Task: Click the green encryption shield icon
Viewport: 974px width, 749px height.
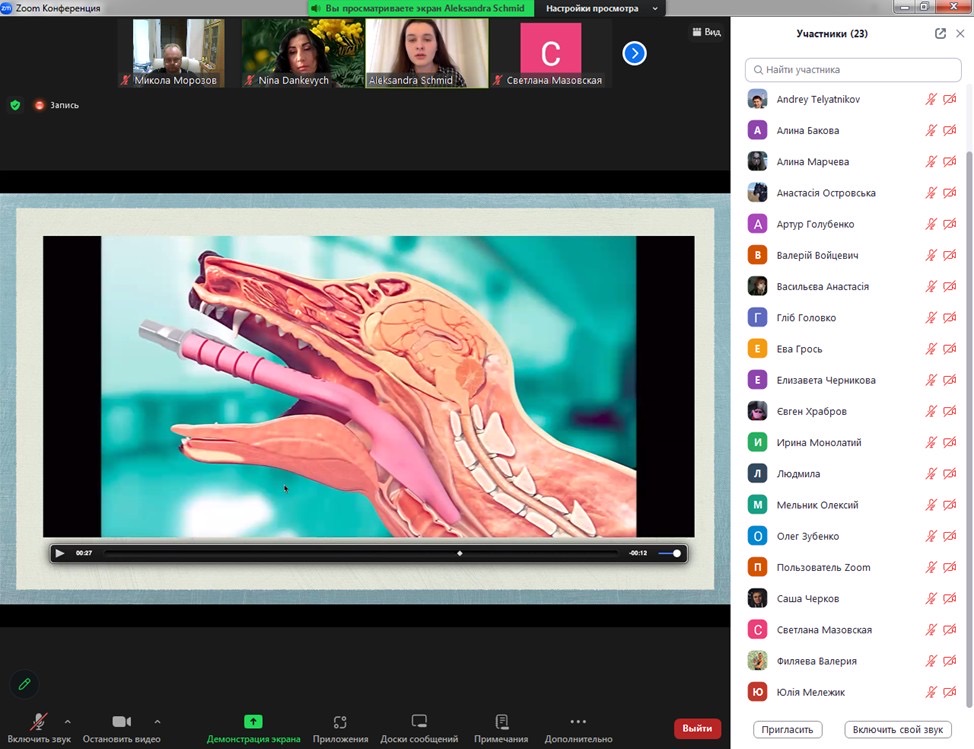Action: (15, 105)
